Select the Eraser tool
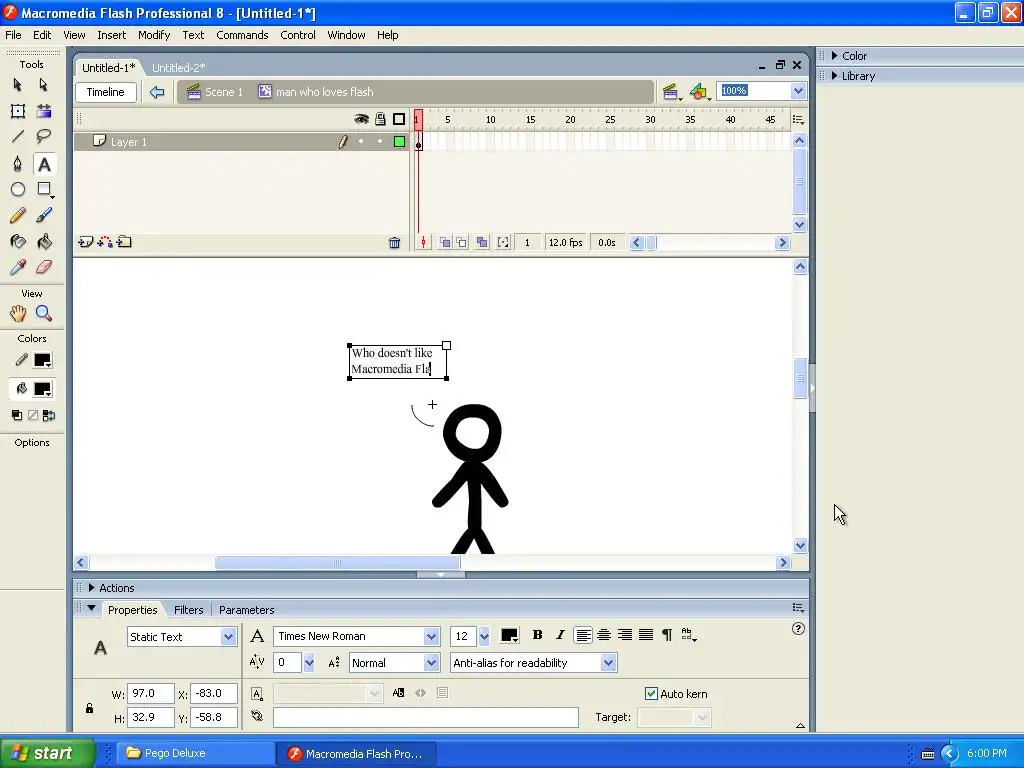 coord(44,267)
